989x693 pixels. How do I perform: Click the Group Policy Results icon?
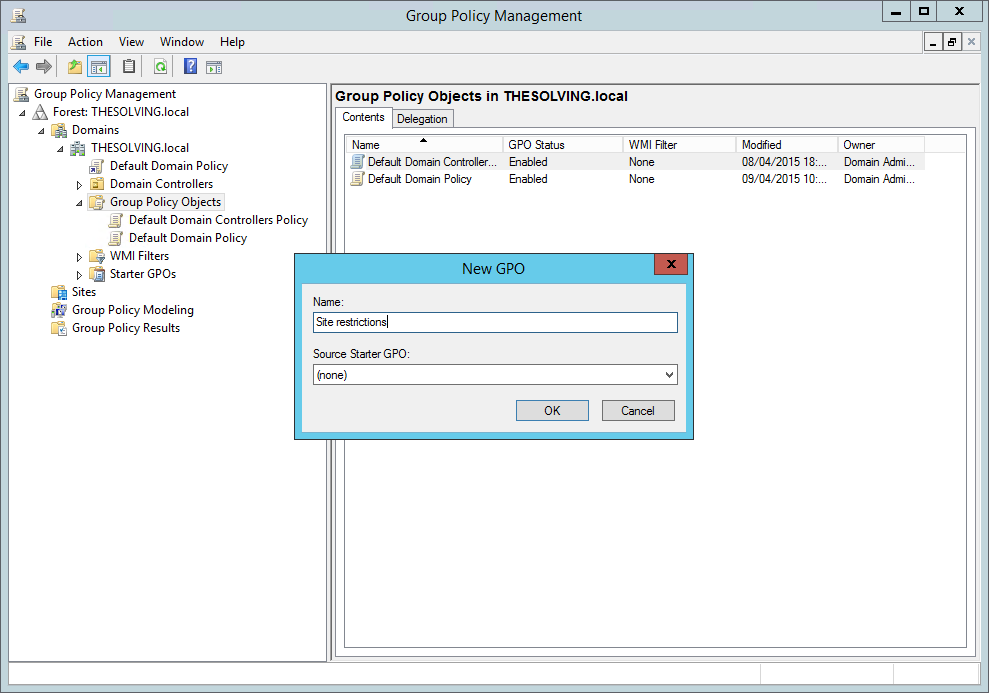click(x=59, y=328)
